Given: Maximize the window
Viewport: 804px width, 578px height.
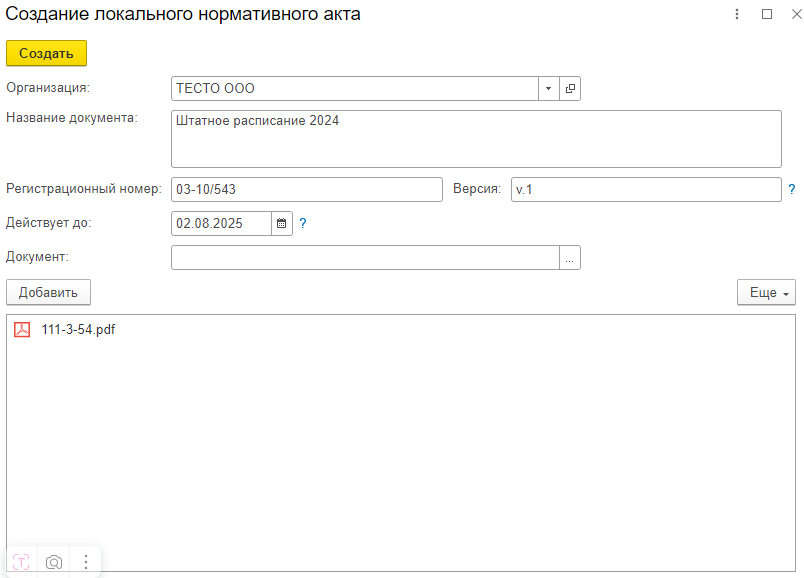Looking at the screenshot, I should pos(767,14).
